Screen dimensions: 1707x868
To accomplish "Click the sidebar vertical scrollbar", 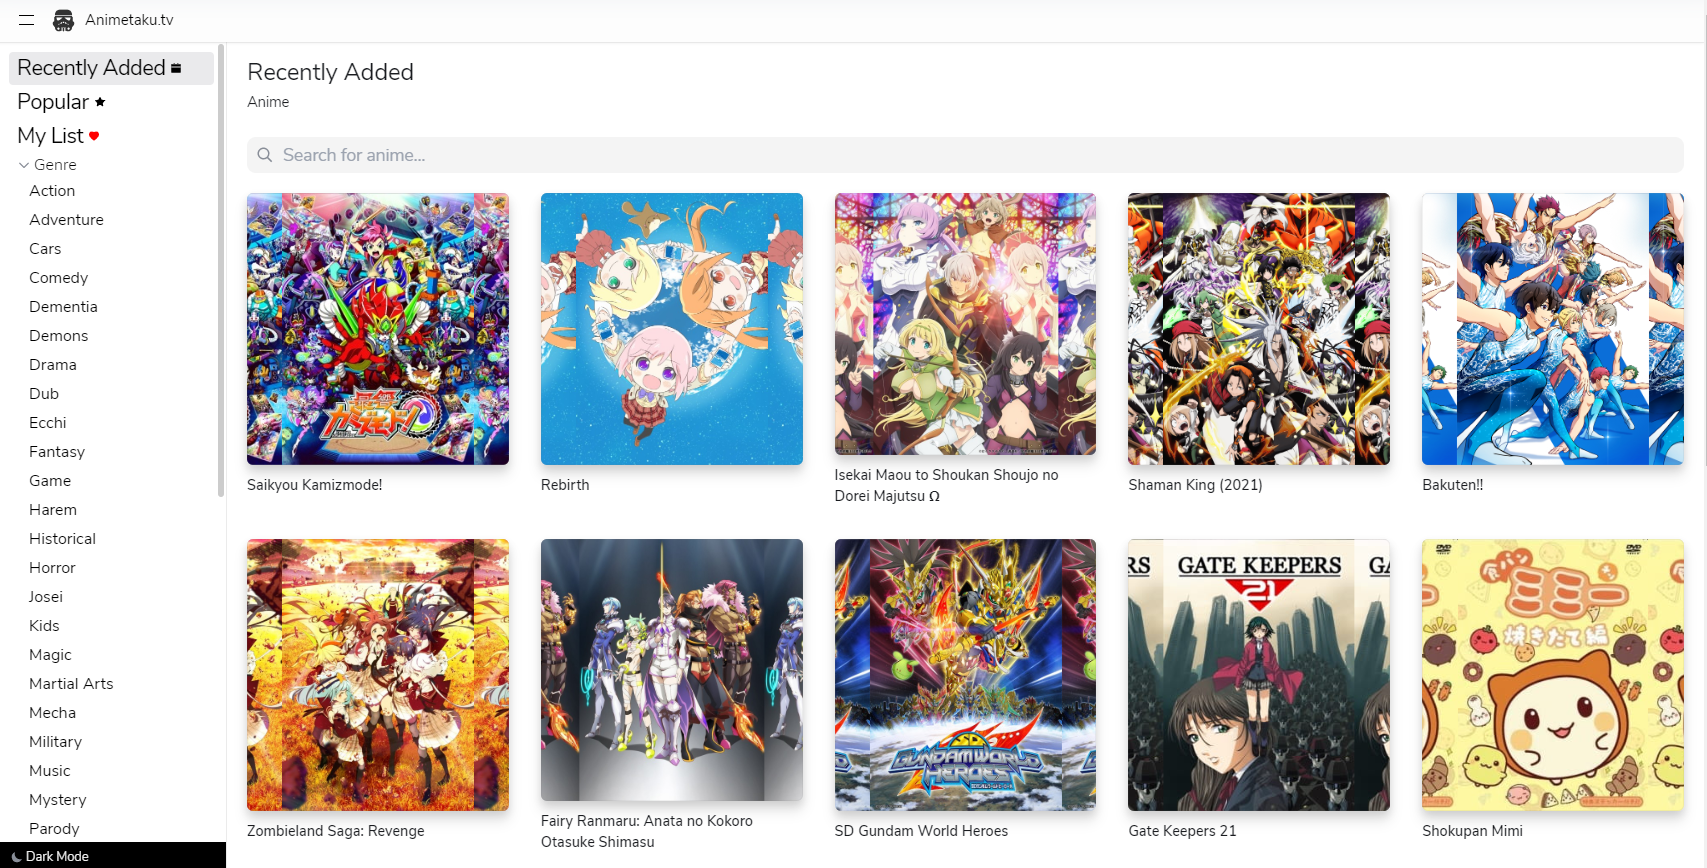I will [x=220, y=270].
